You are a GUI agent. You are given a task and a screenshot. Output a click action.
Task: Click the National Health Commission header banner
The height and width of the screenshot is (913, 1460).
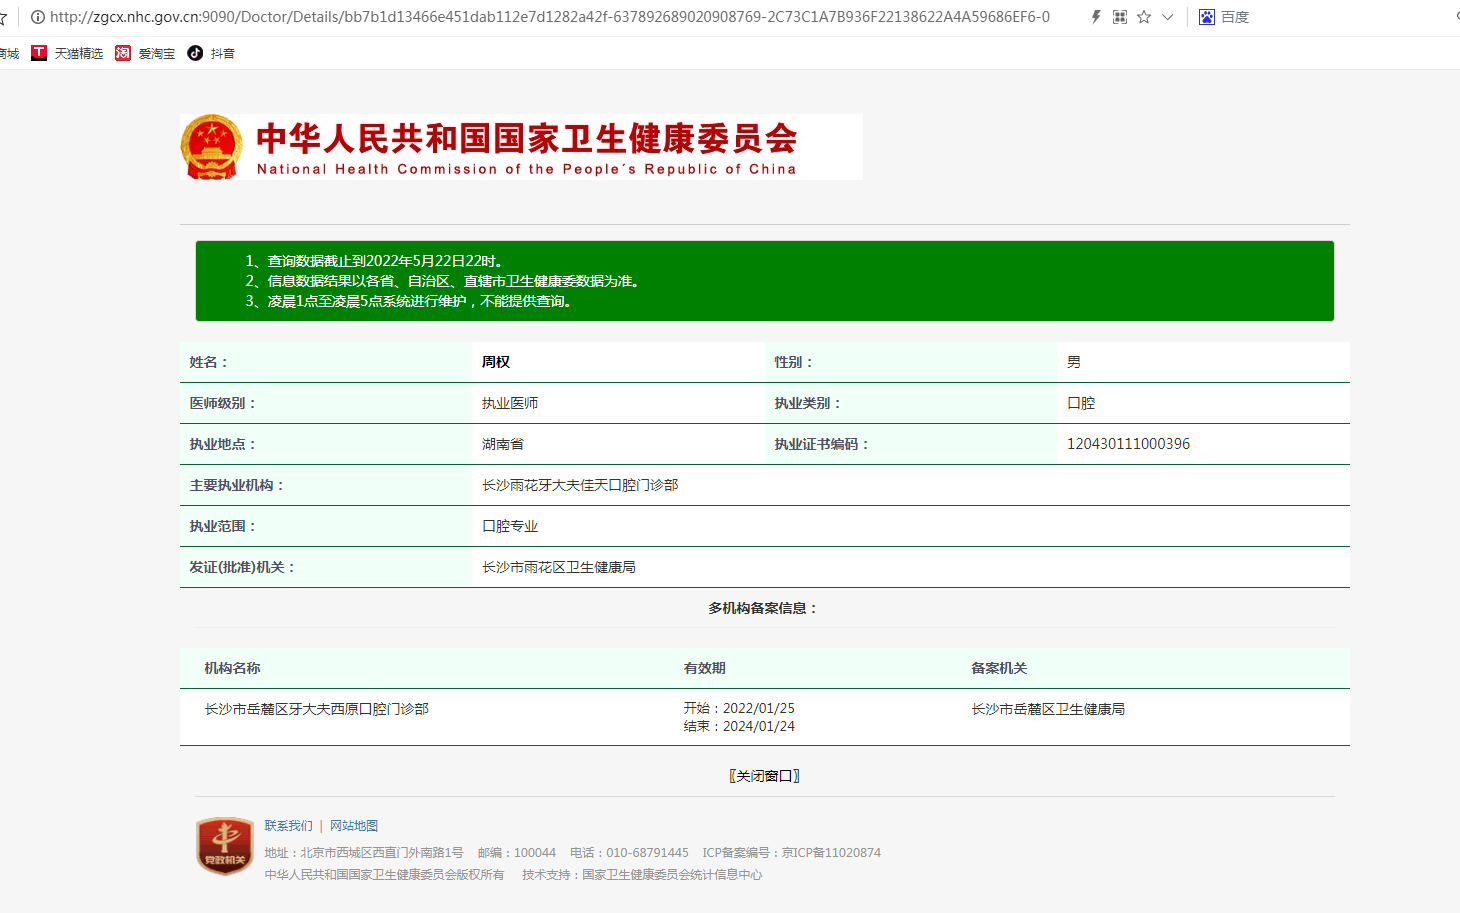(x=521, y=147)
